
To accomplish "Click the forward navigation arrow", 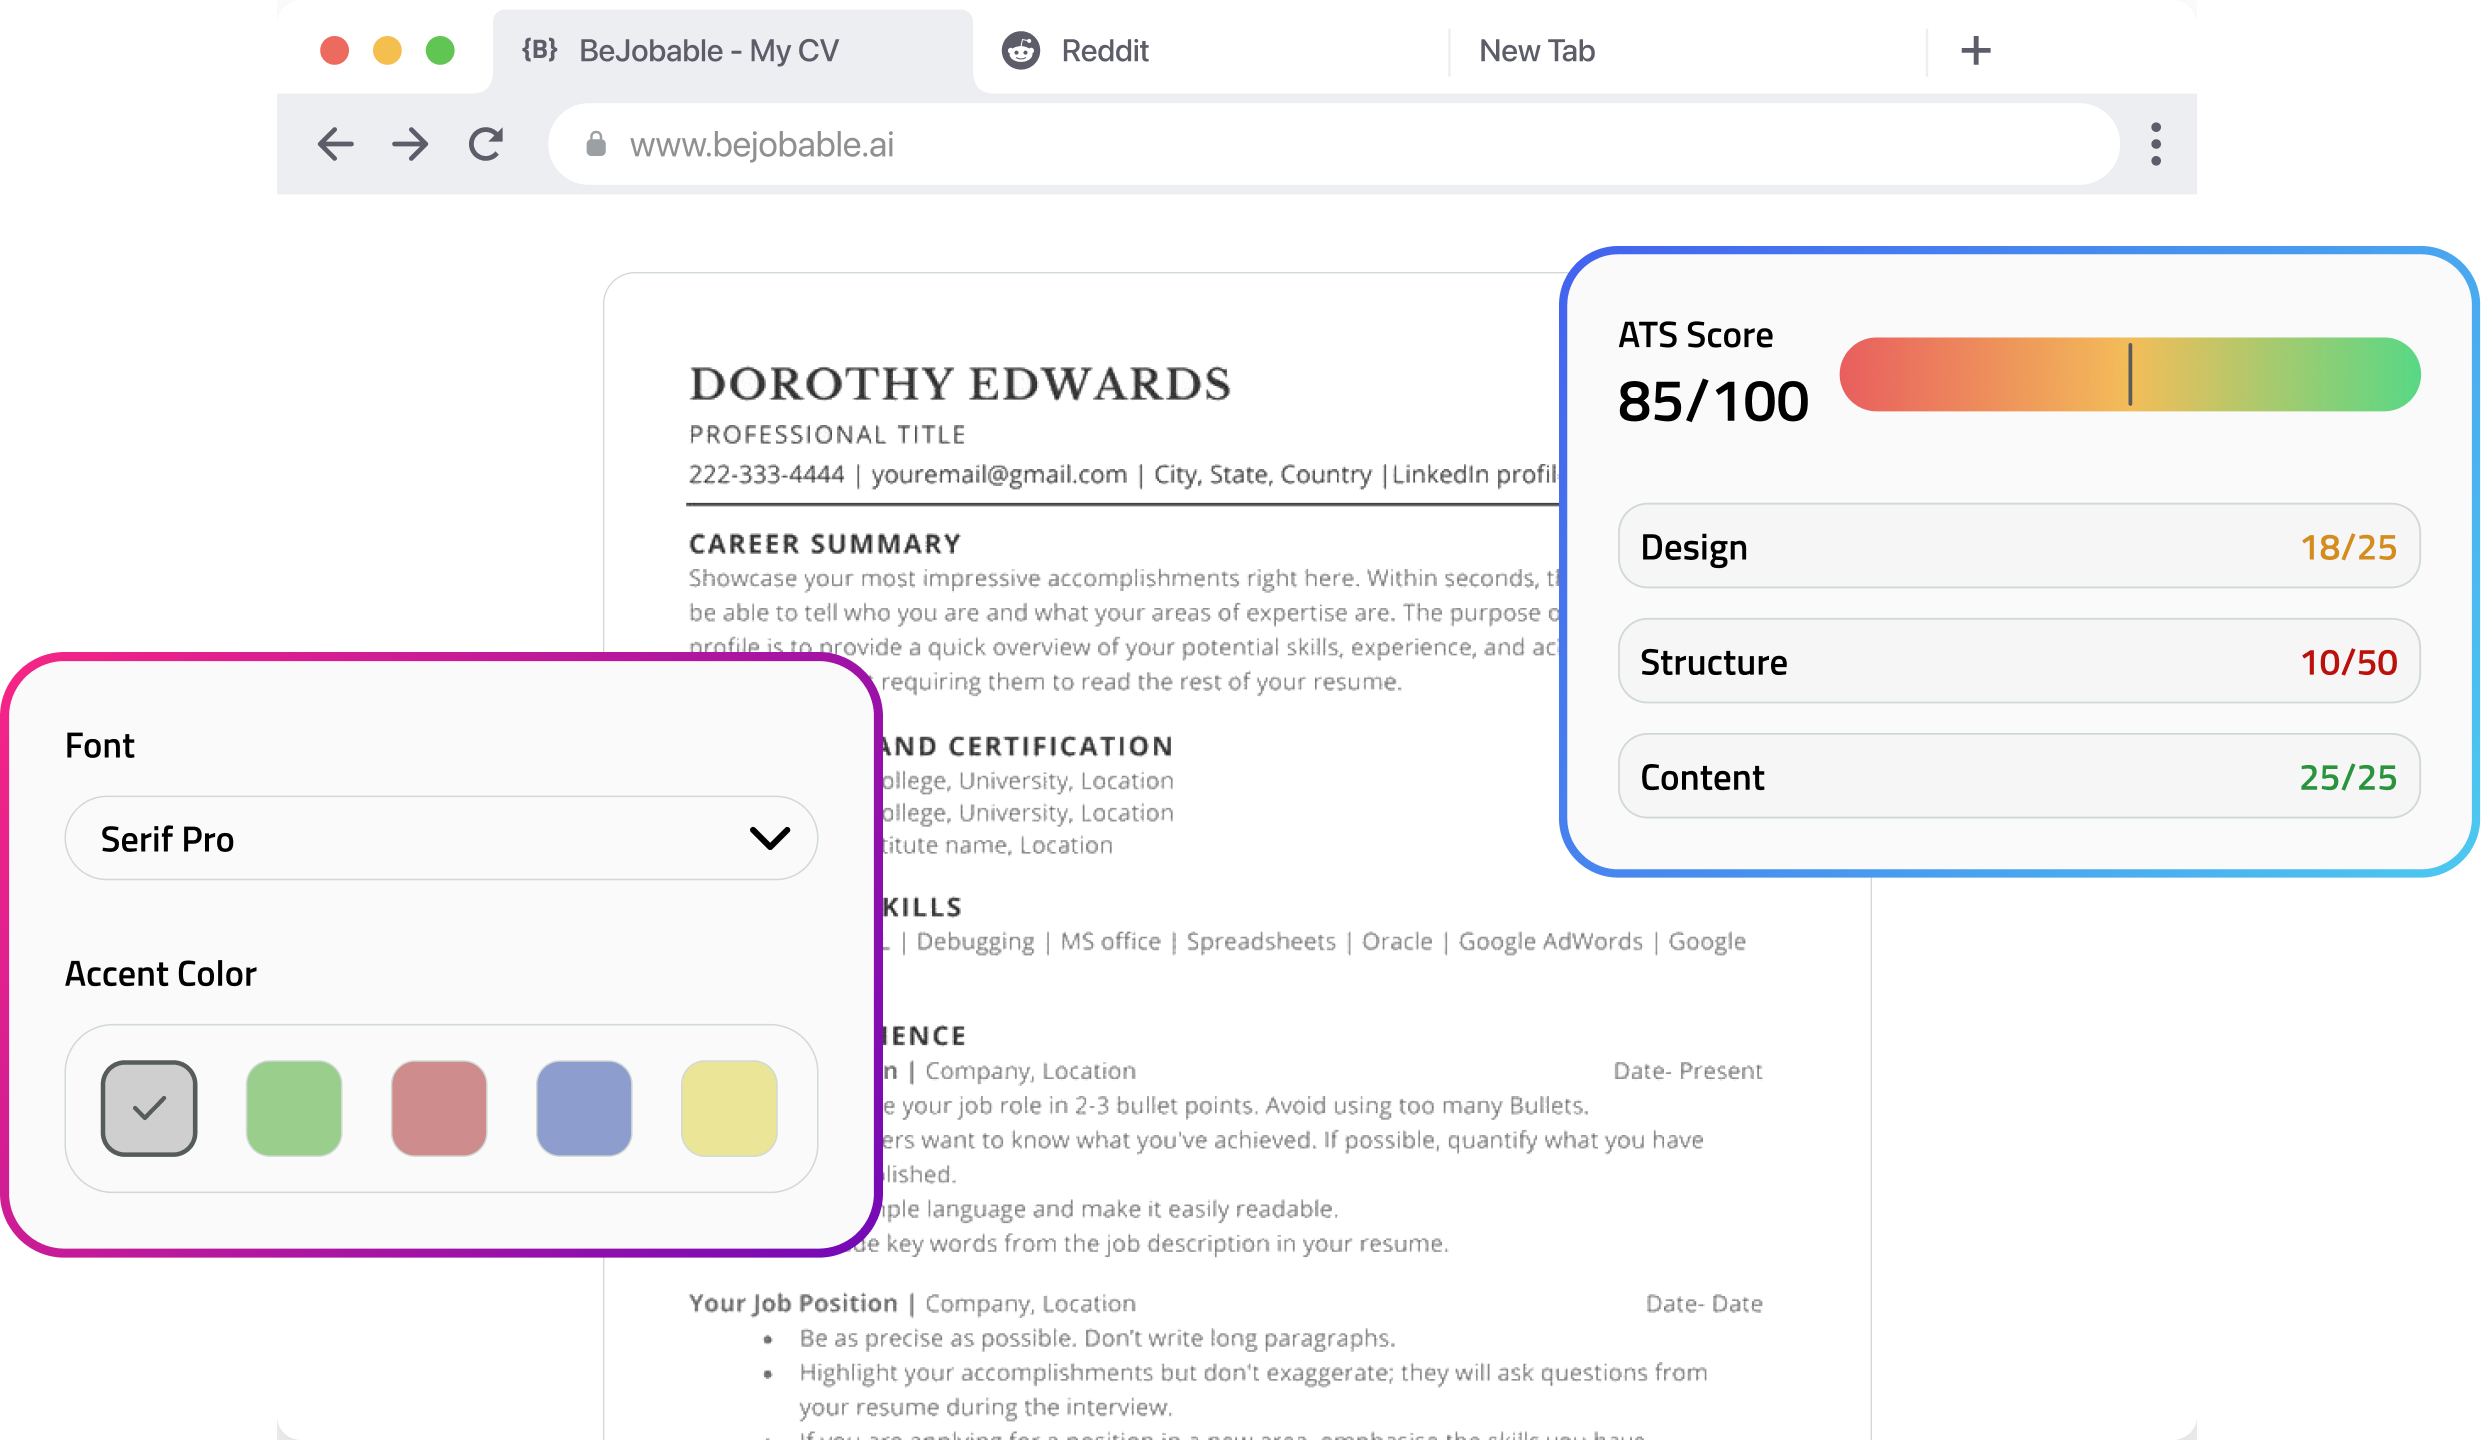I will pyautogui.click(x=410, y=144).
